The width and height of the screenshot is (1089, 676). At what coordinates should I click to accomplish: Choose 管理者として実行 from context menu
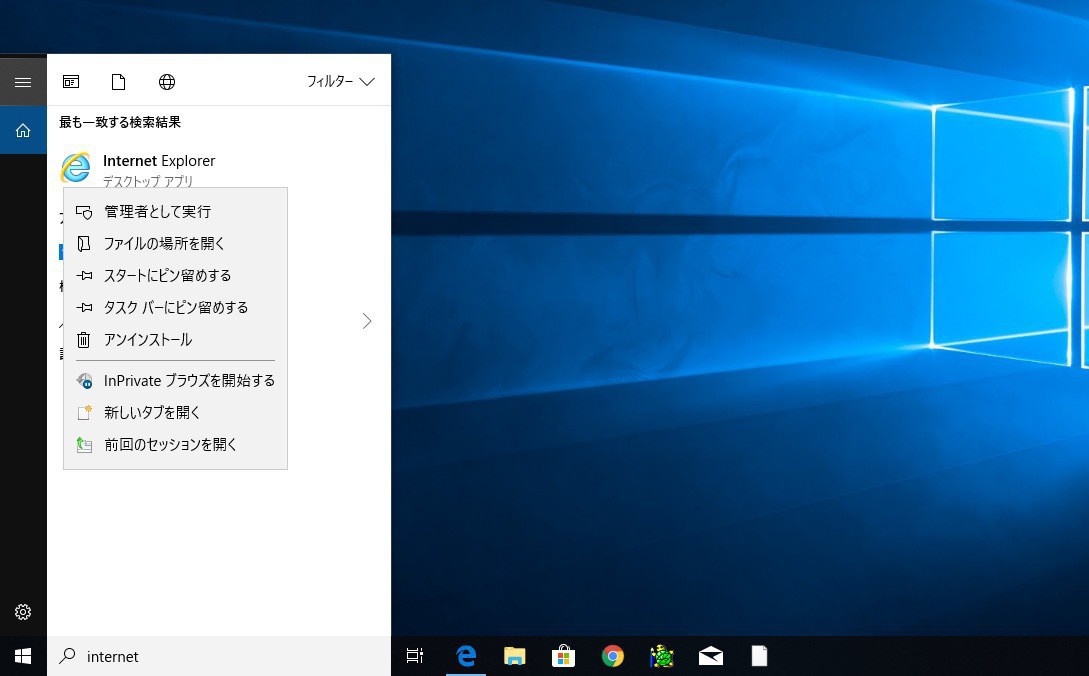click(x=157, y=212)
